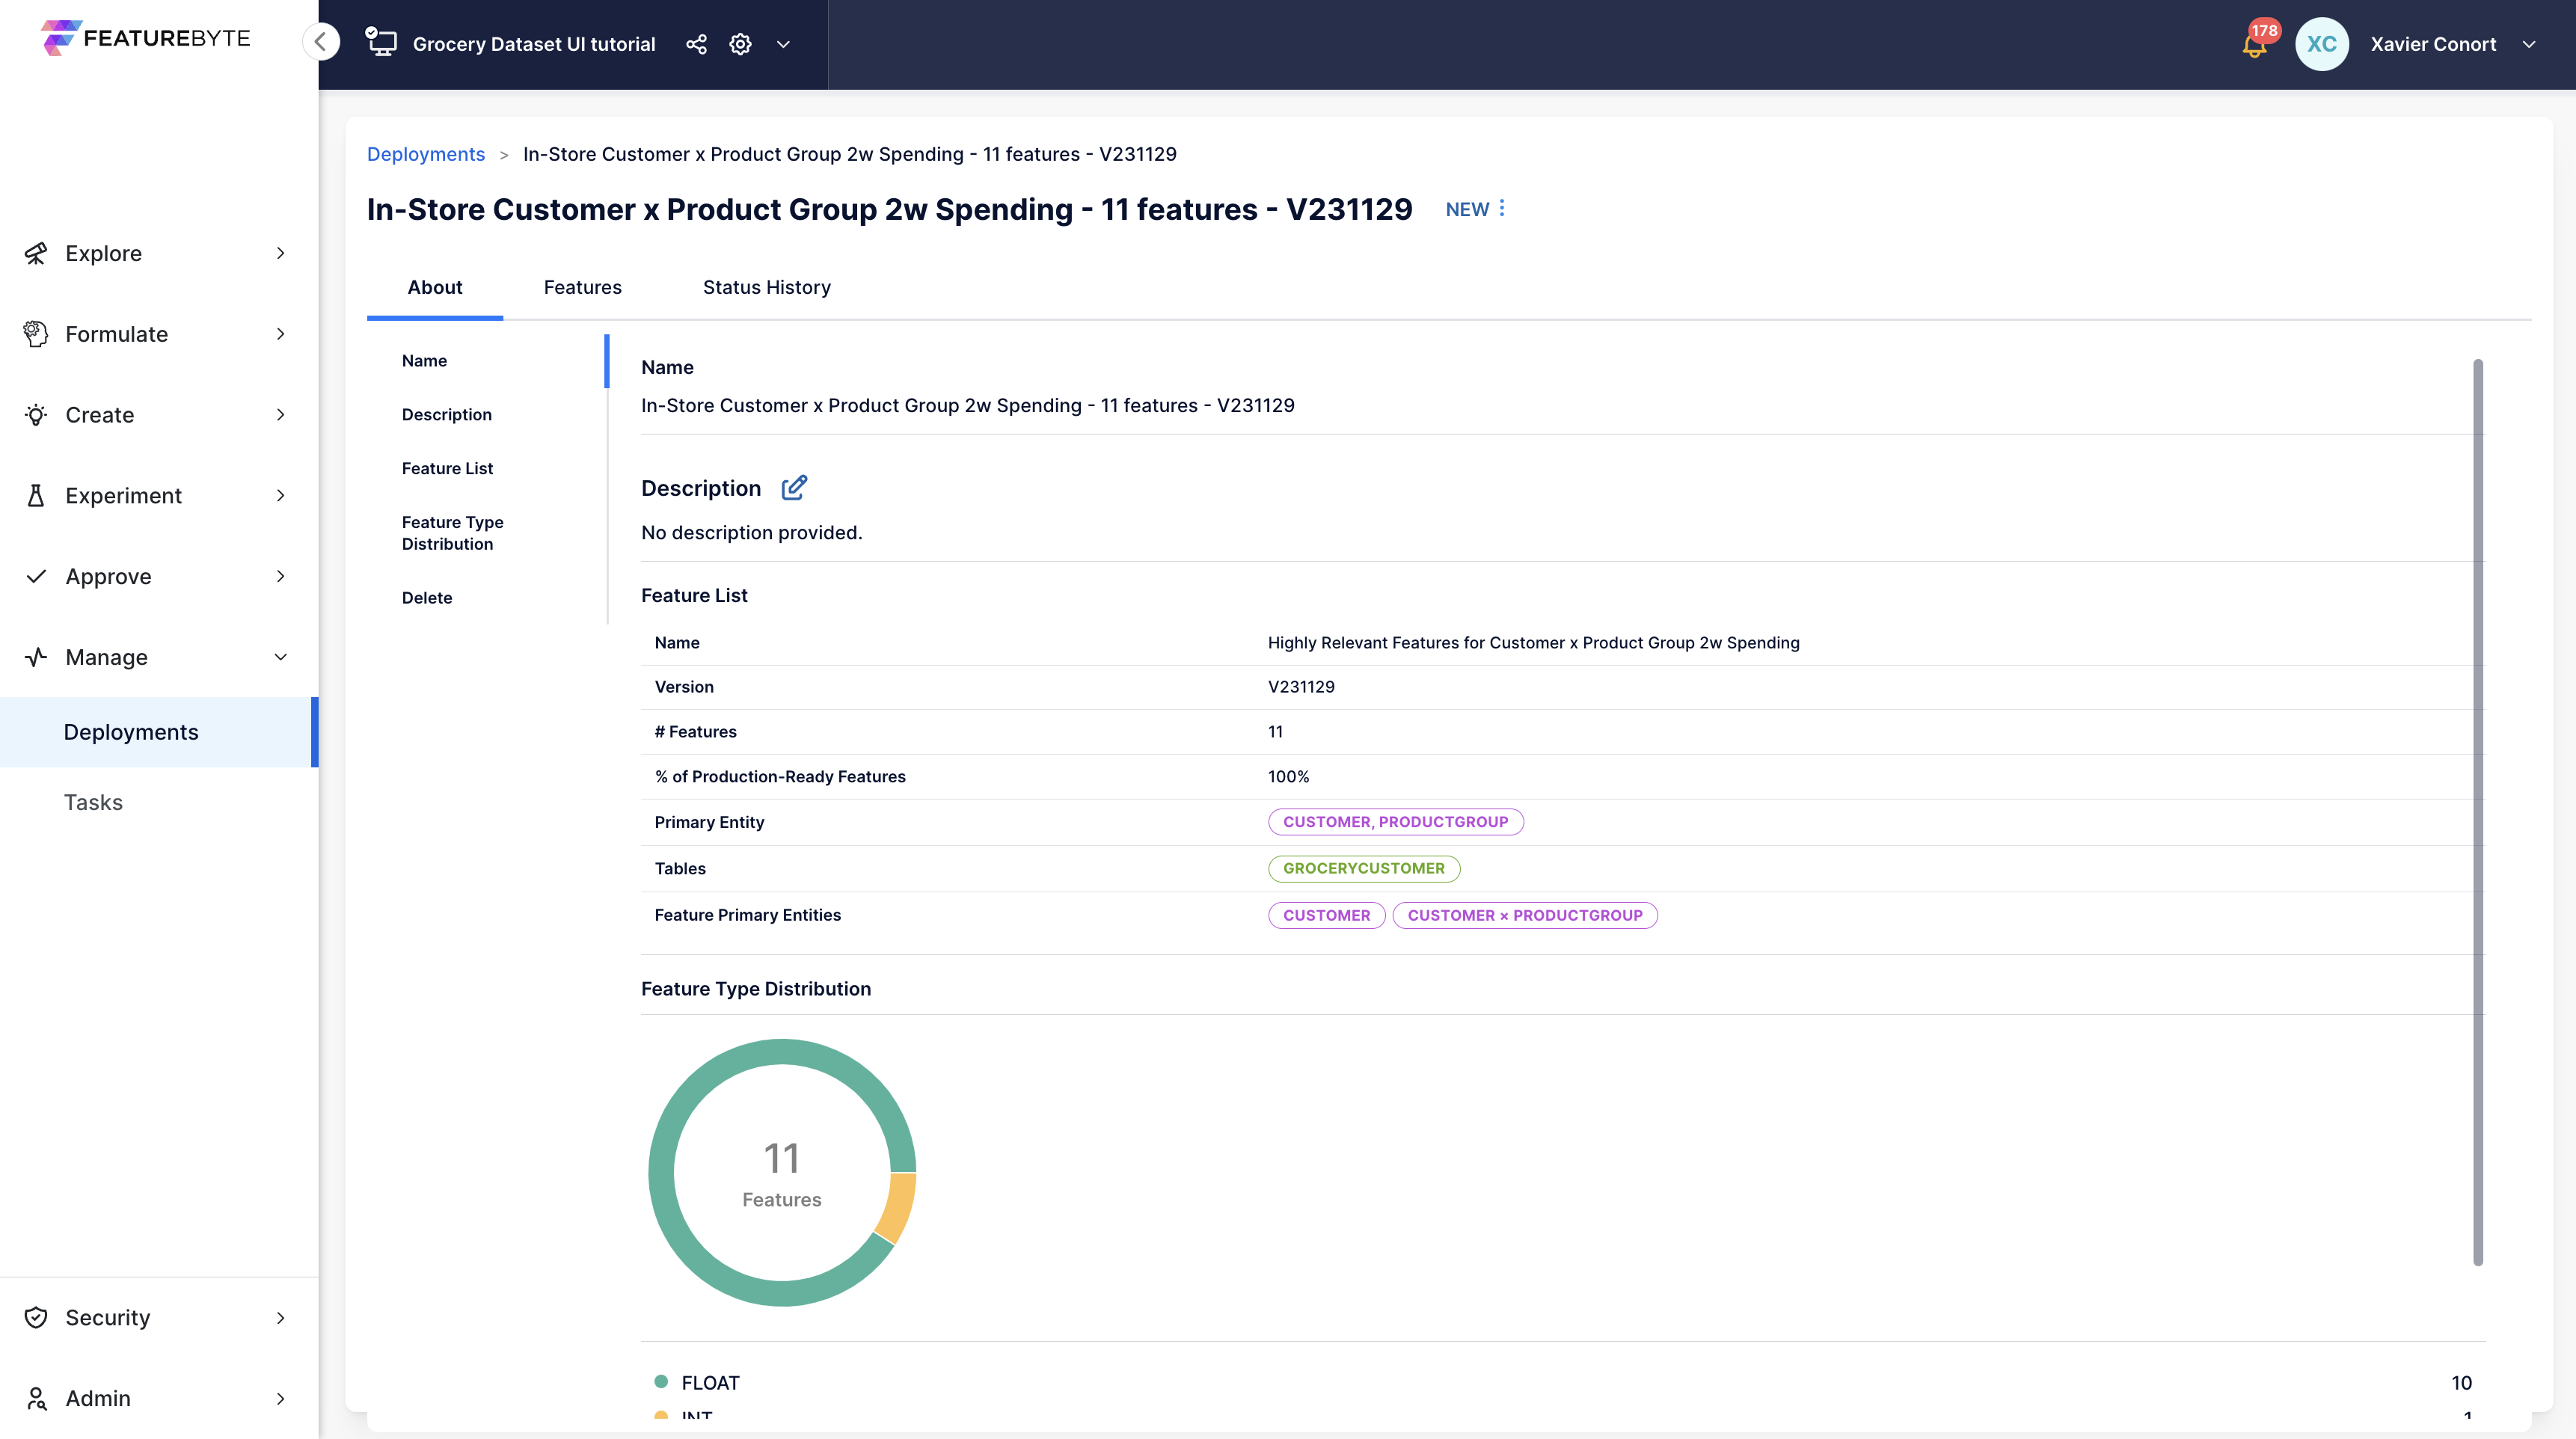Expand the catalog dropdown chevron
Image resolution: width=2576 pixels, height=1439 pixels.
pyautogui.click(x=784, y=44)
